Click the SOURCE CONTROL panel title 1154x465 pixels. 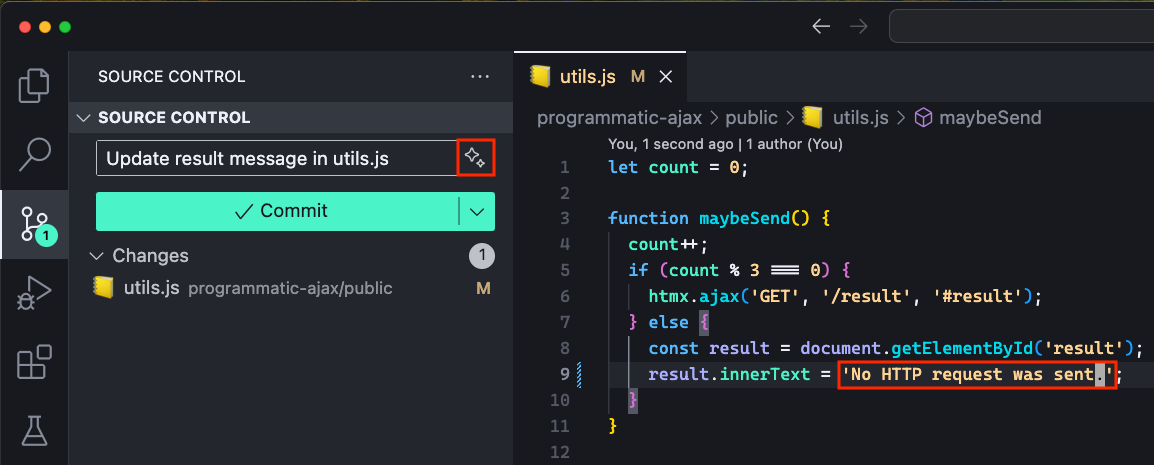pyautogui.click(x=171, y=77)
